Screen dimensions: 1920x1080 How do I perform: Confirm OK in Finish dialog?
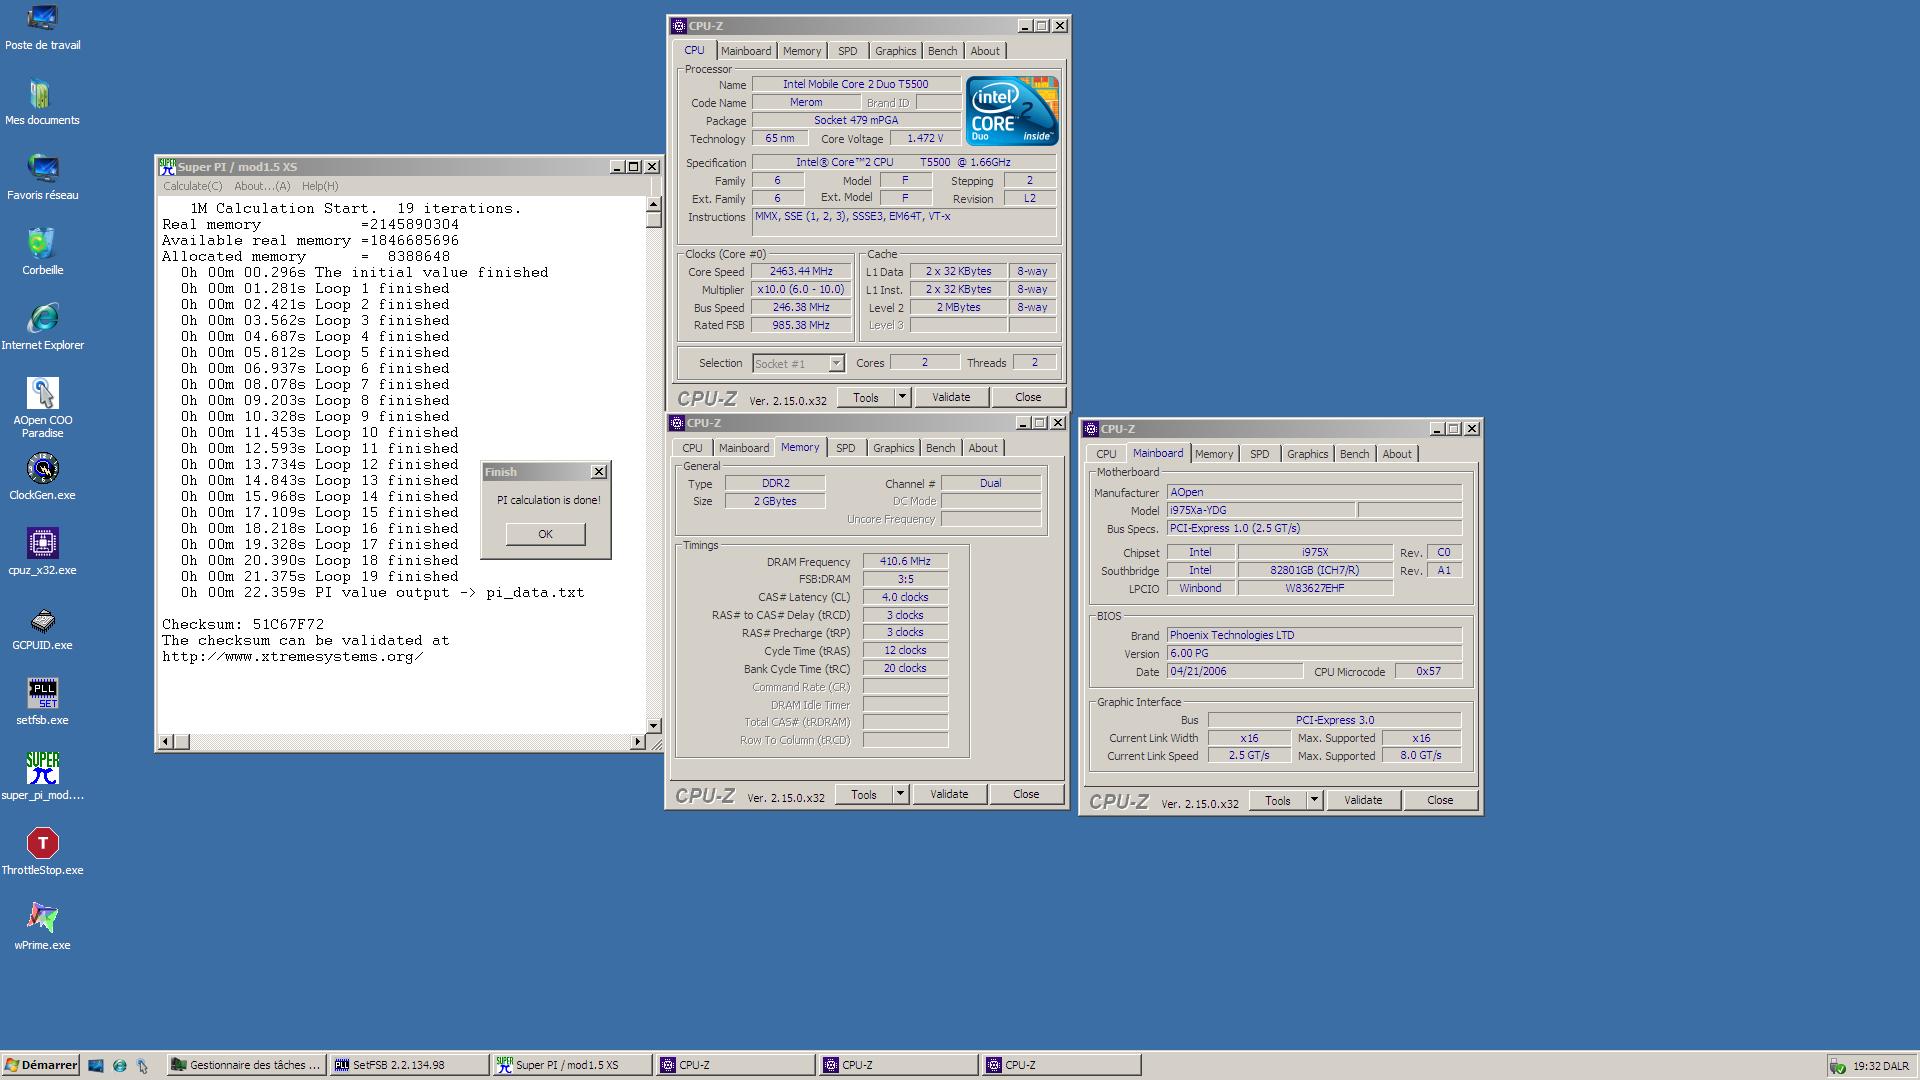(x=545, y=534)
